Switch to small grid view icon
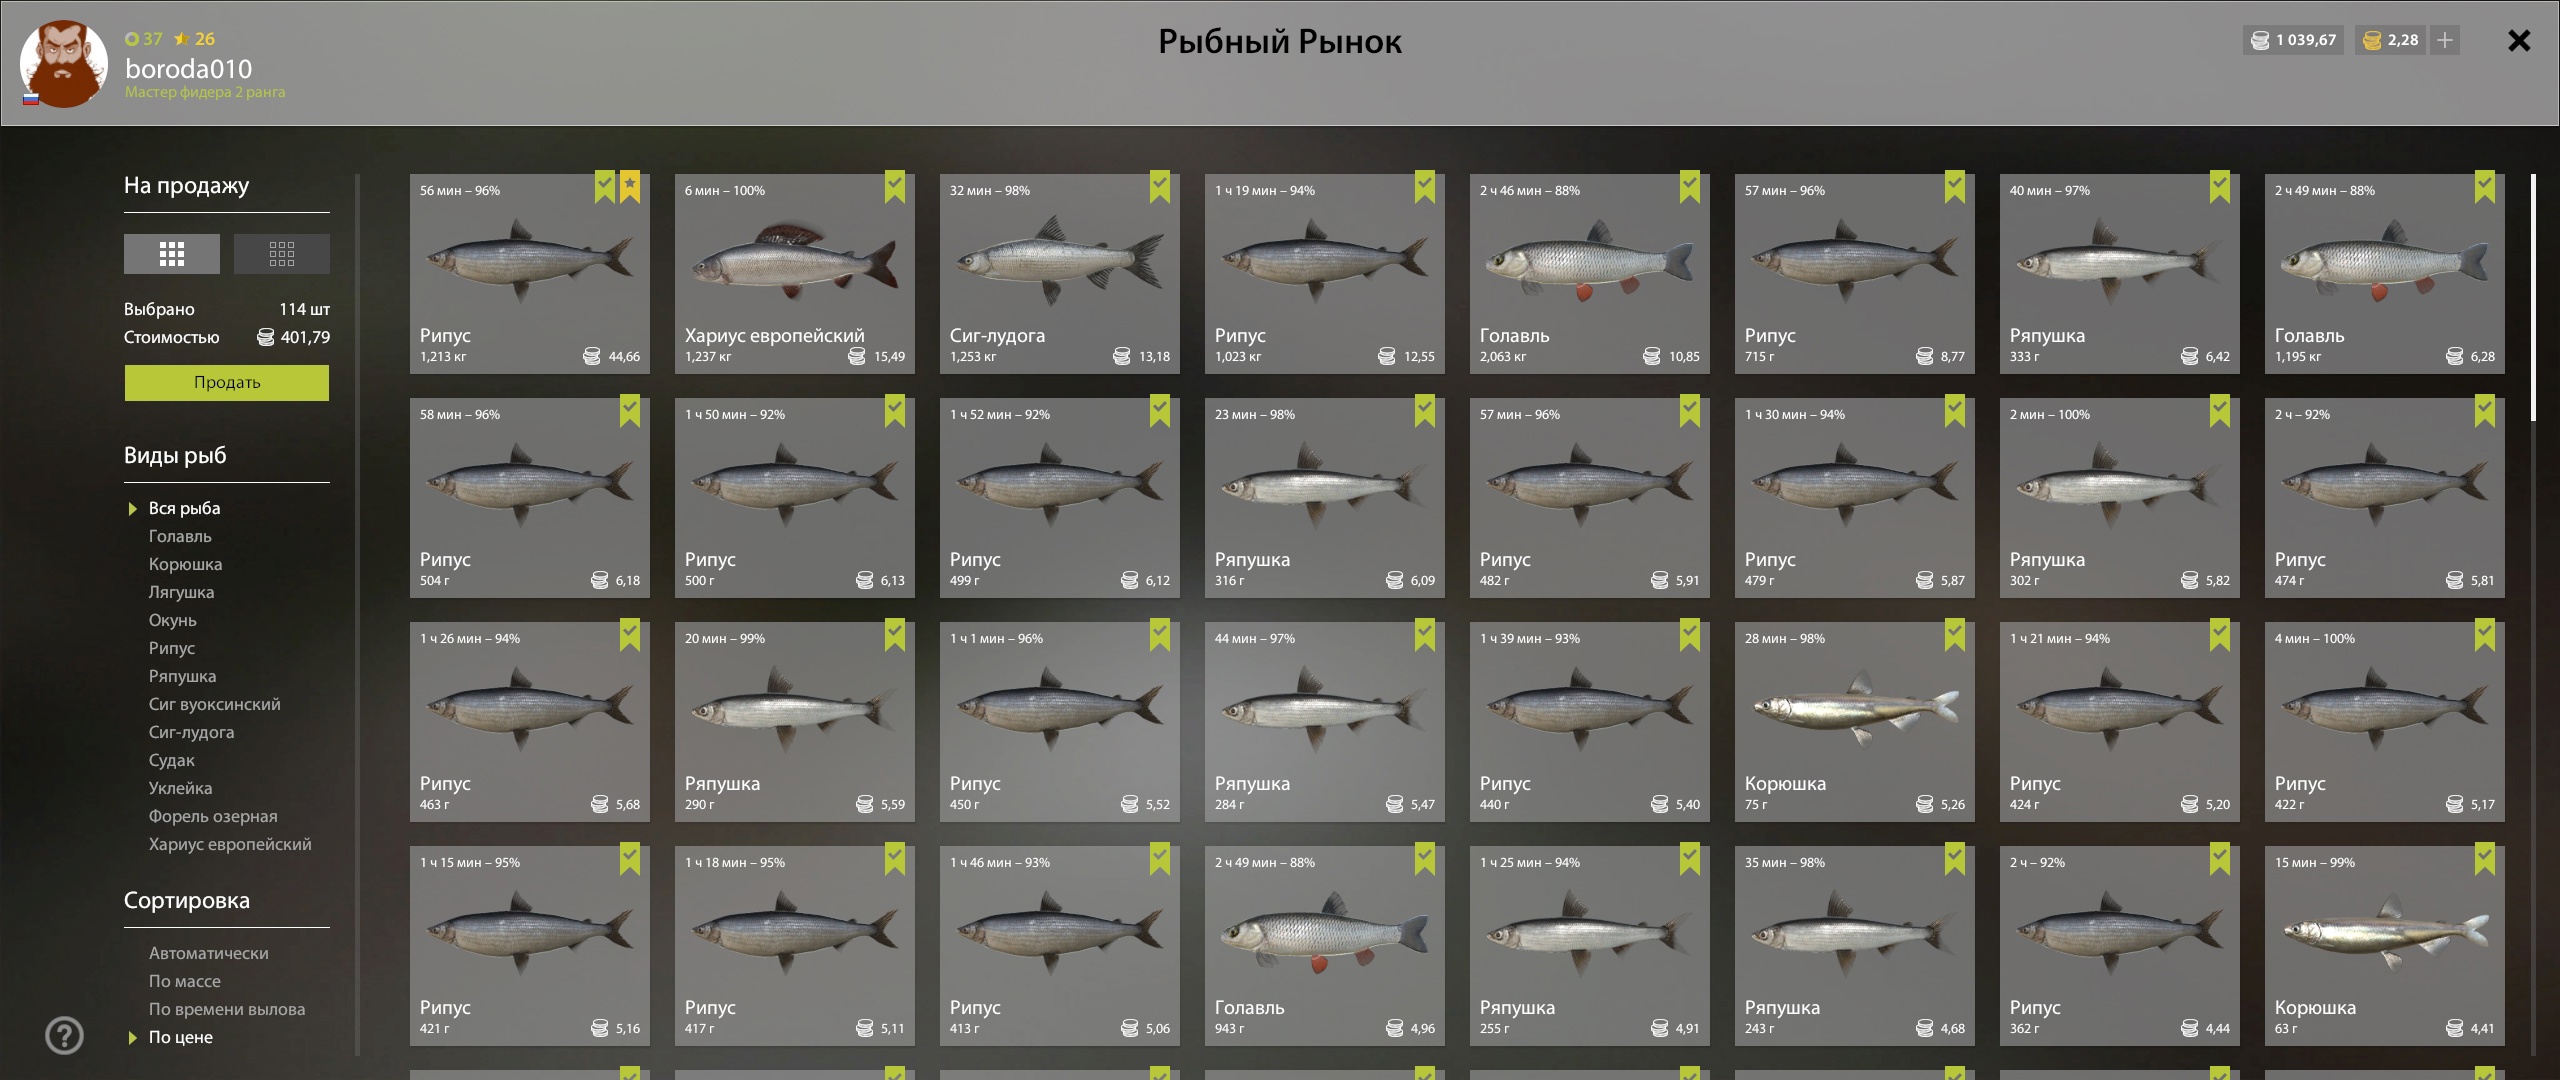 point(282,254)
